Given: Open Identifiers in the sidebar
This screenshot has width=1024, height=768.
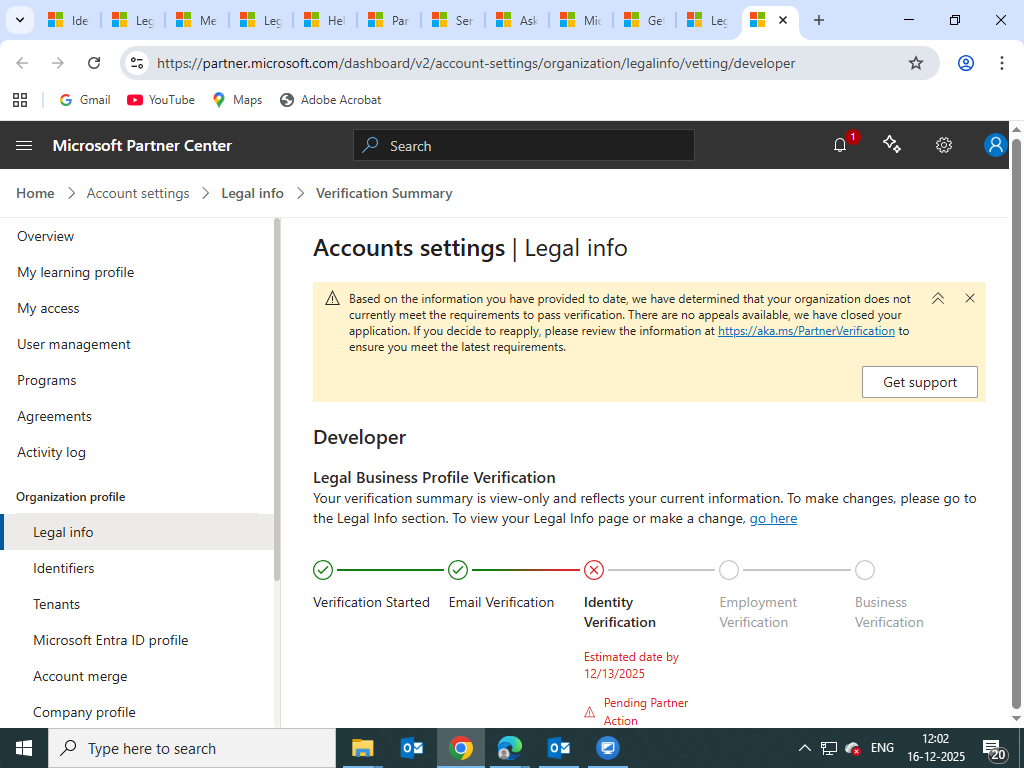Looking at the screenshot, I should [x=63, y=568].
